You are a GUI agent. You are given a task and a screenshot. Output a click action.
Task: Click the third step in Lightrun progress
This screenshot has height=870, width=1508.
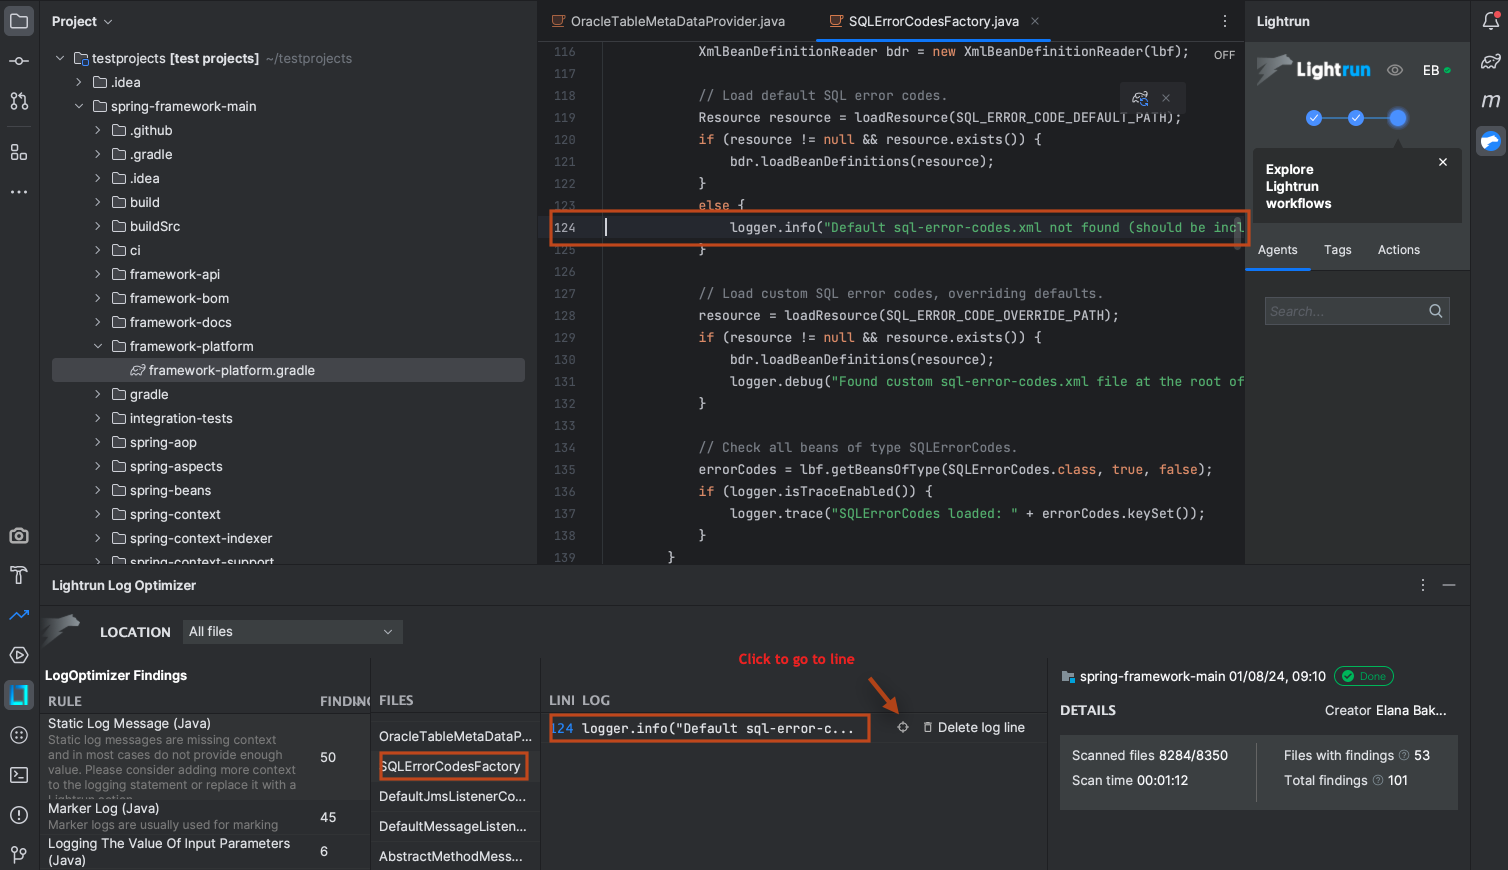tap(1398, 118)
